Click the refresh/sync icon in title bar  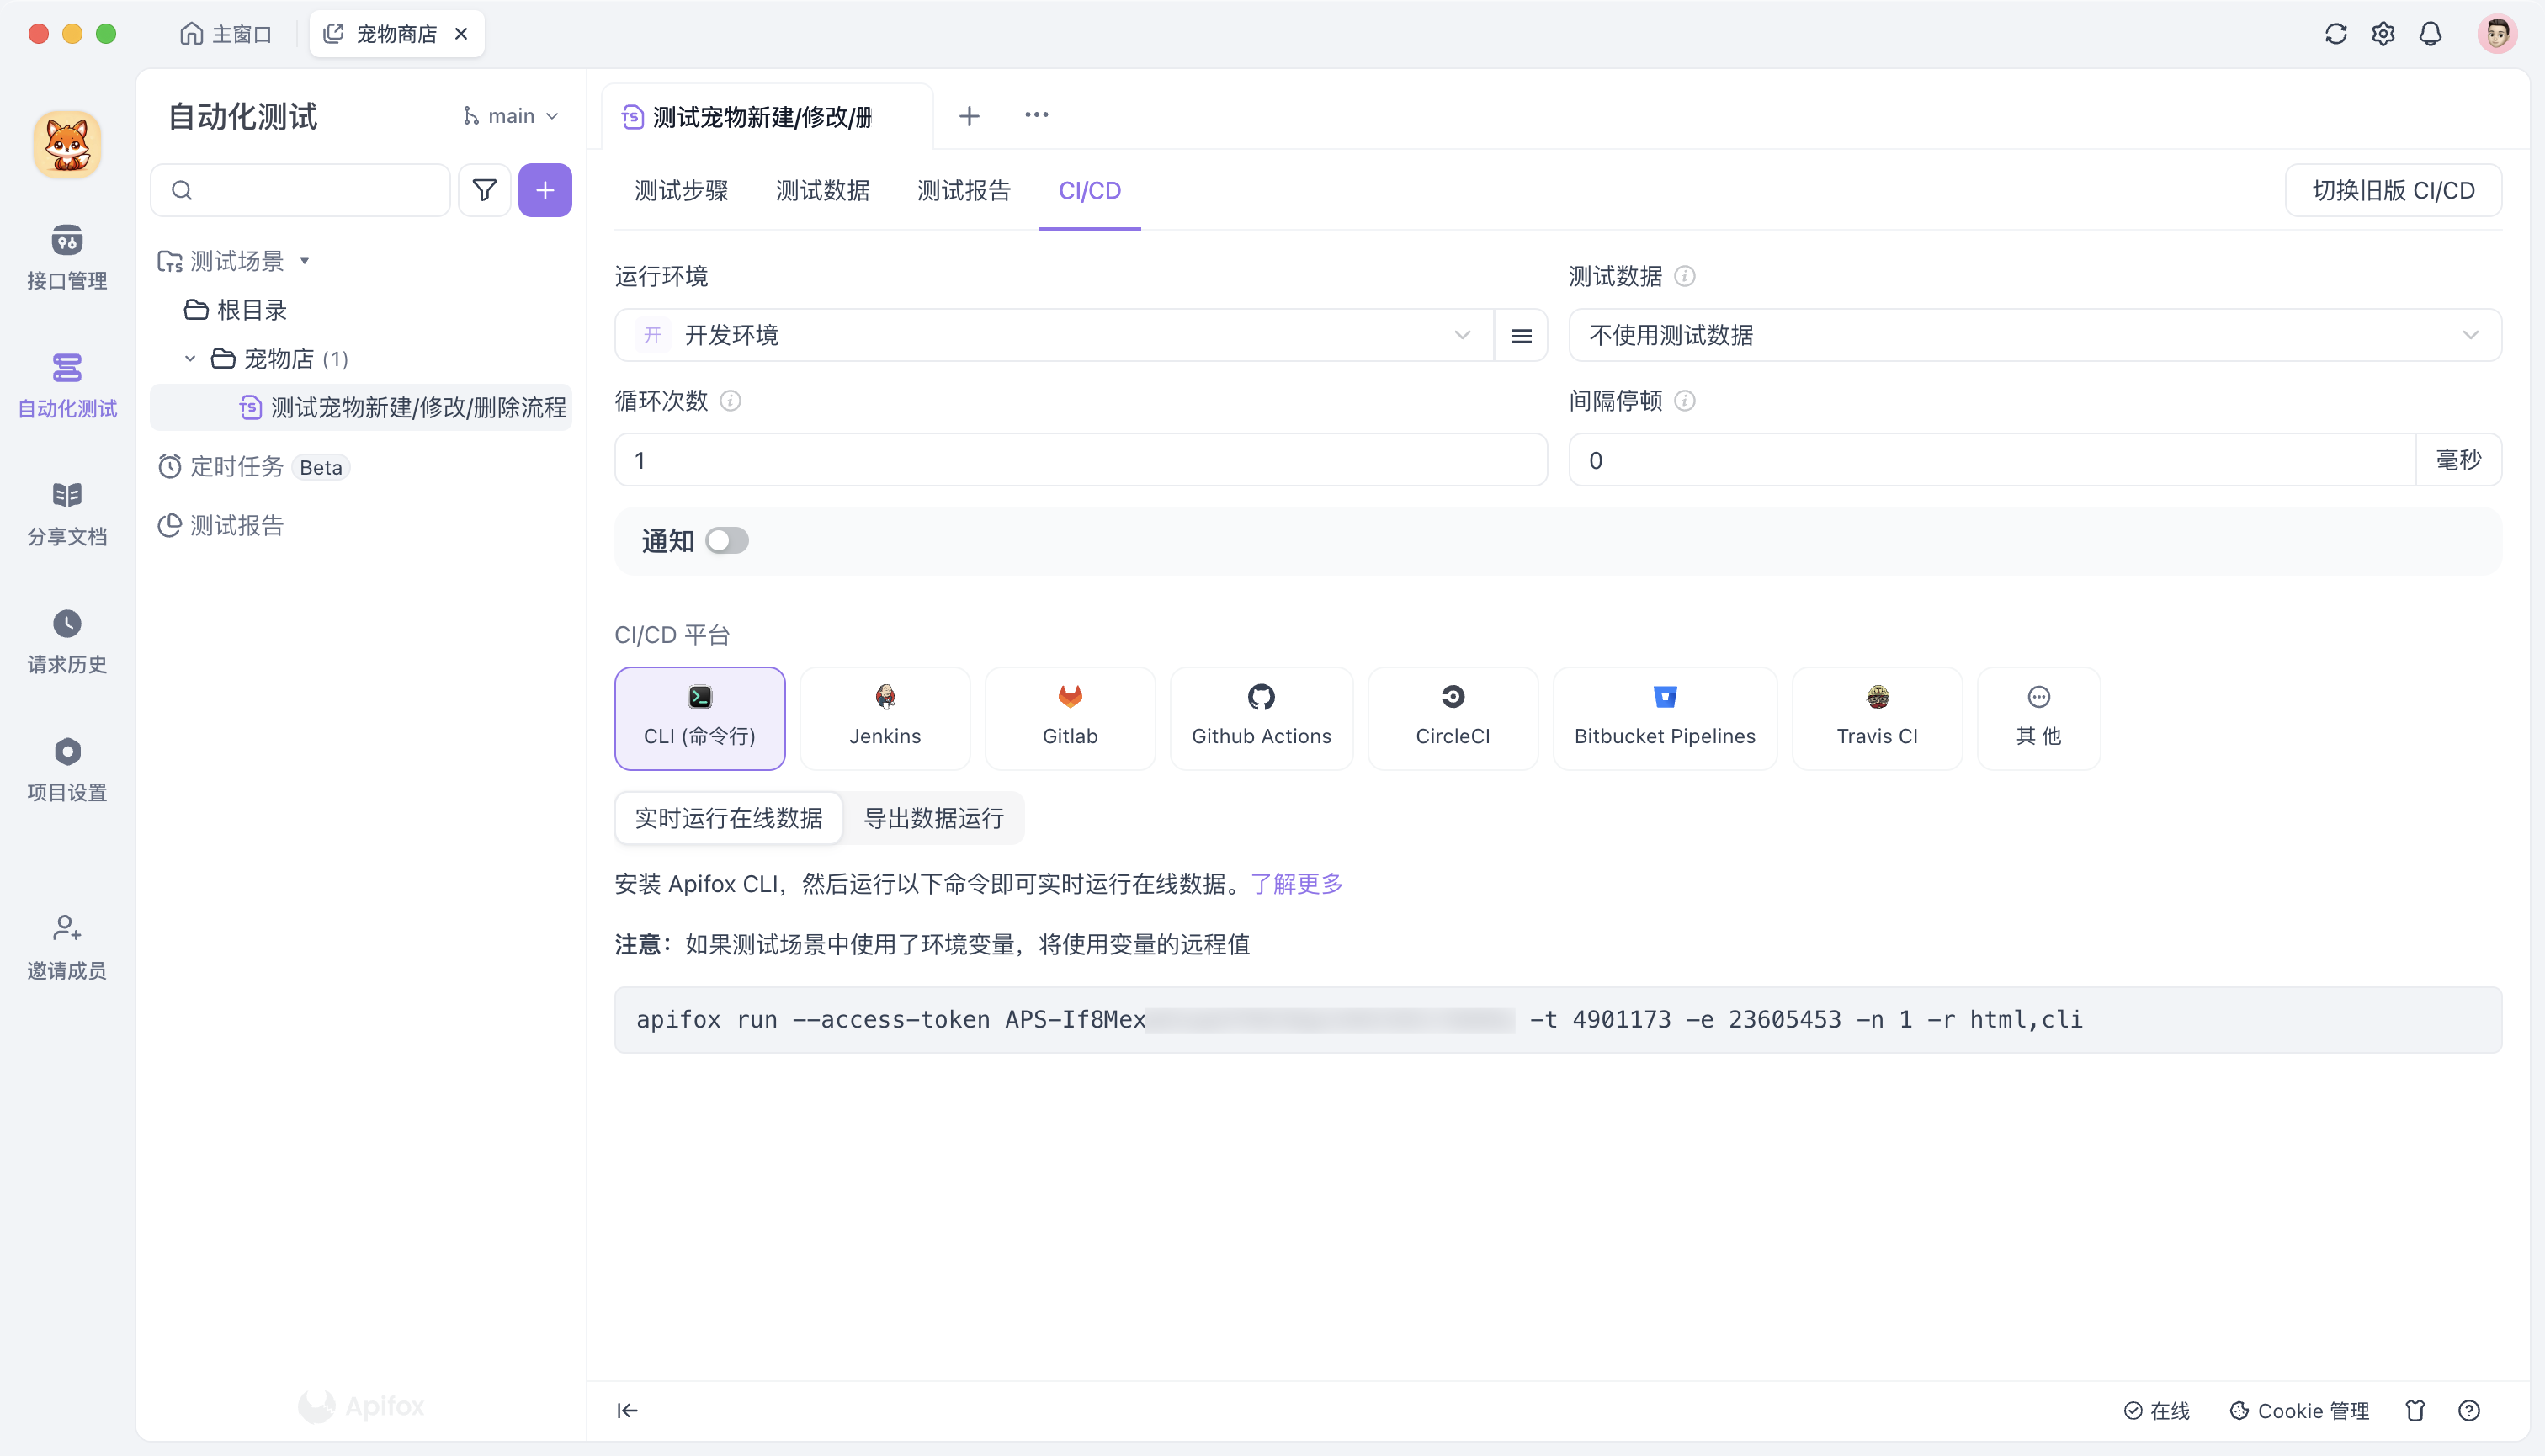point(2335,33)
